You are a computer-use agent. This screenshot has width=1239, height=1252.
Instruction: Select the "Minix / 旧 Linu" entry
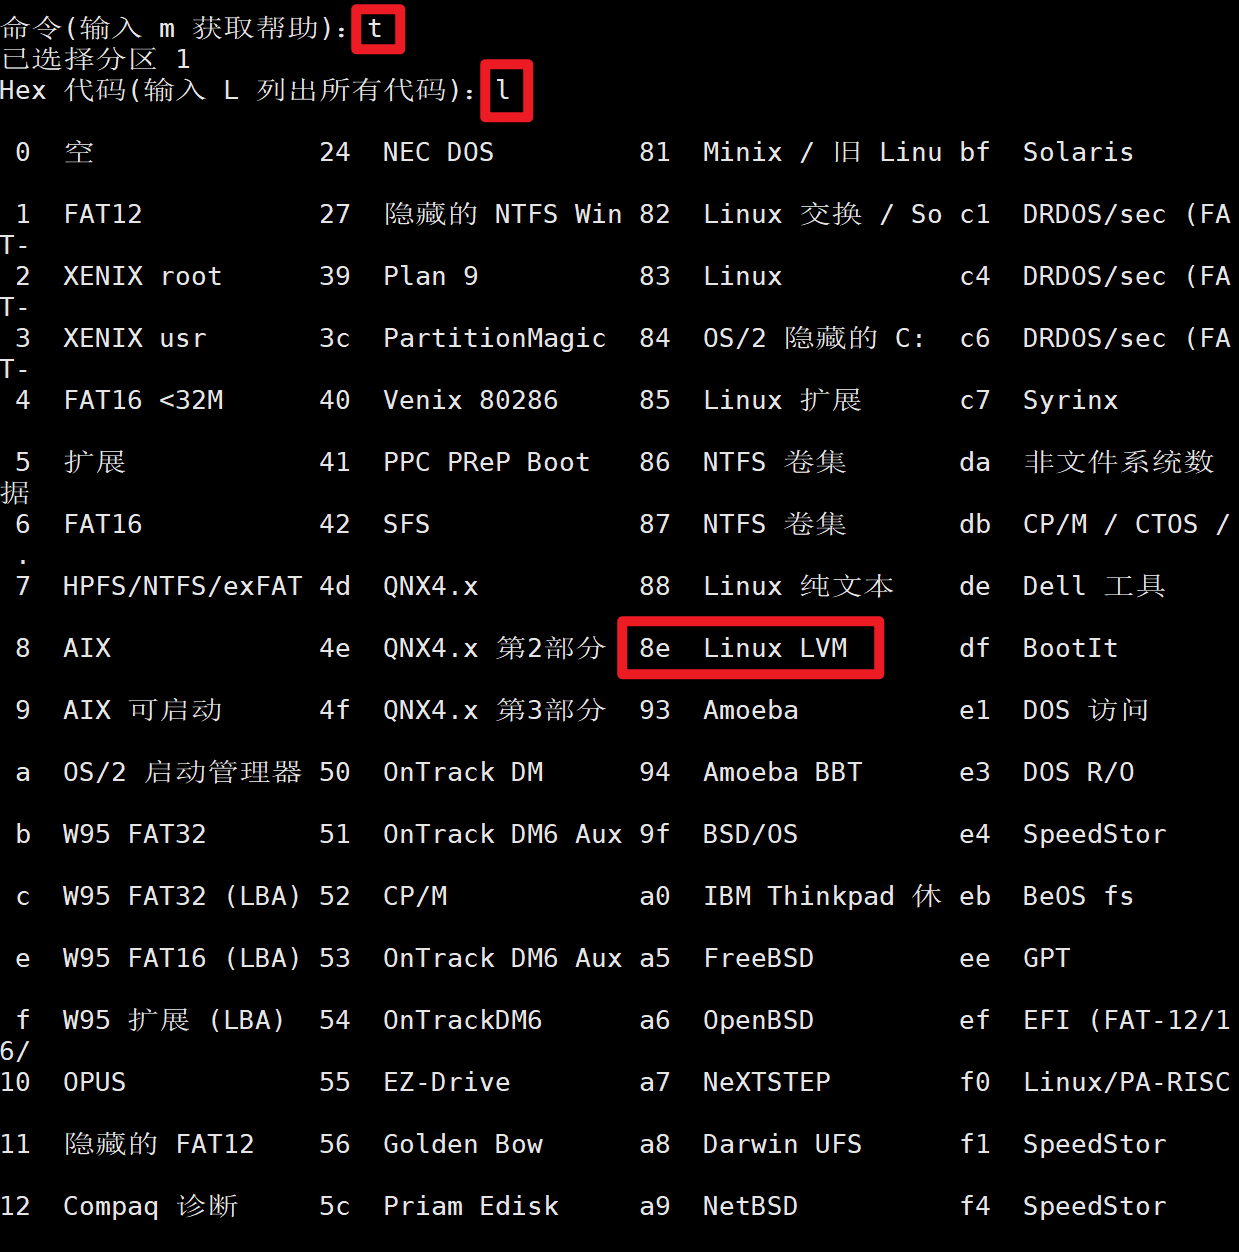click(x=823, y=152)
